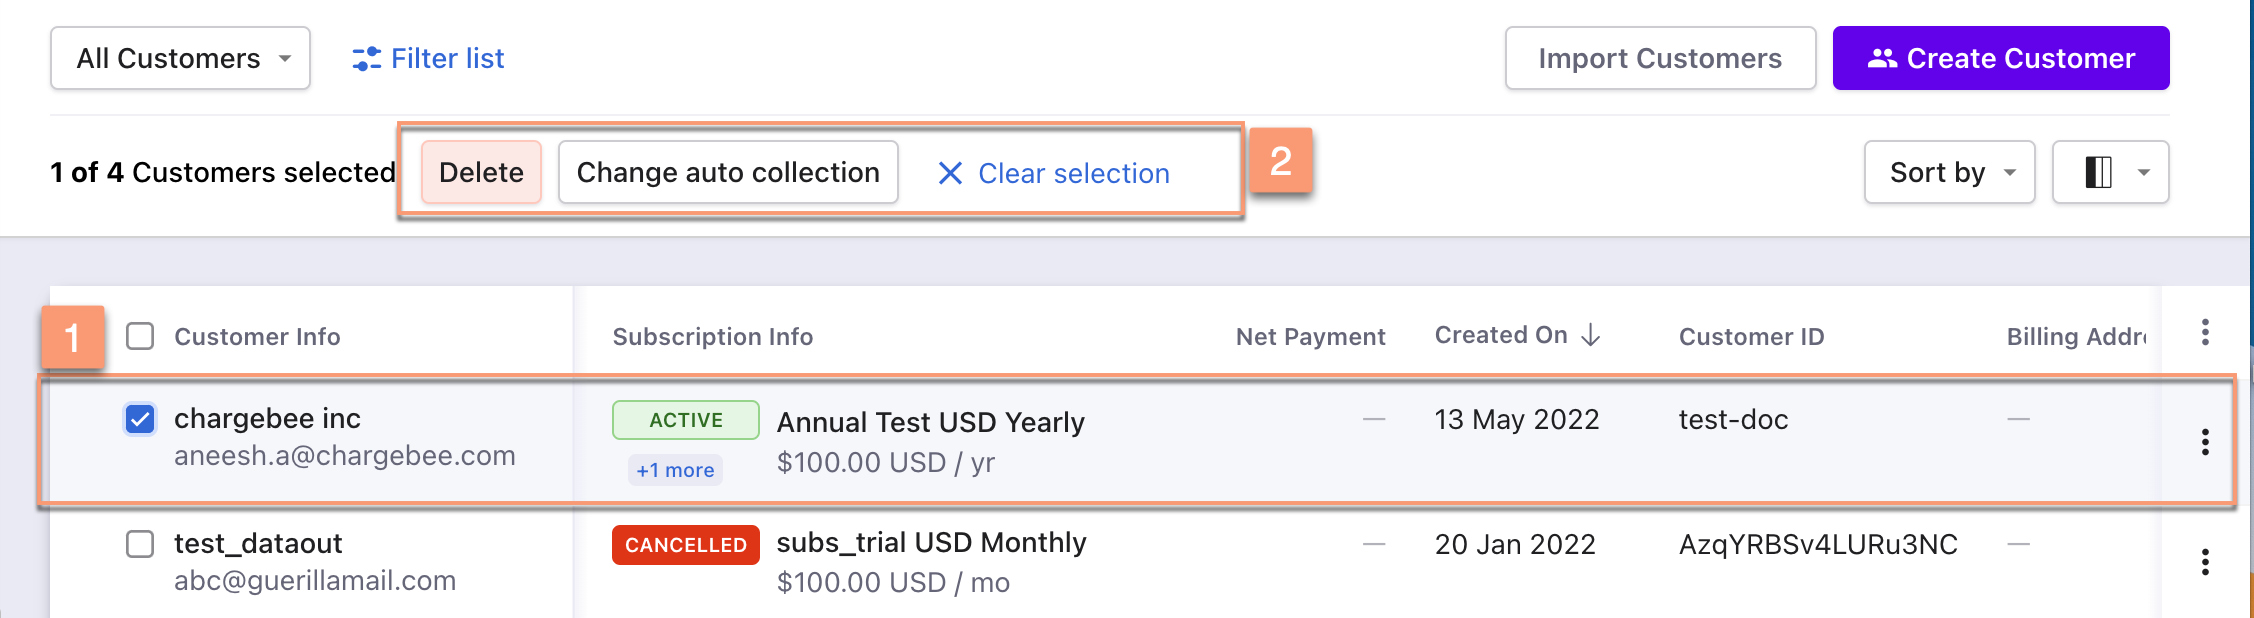Click the Net Payment column header
Image resolution: width=2254 pixels, height=618 pixels.
(x=1310, y=337)
